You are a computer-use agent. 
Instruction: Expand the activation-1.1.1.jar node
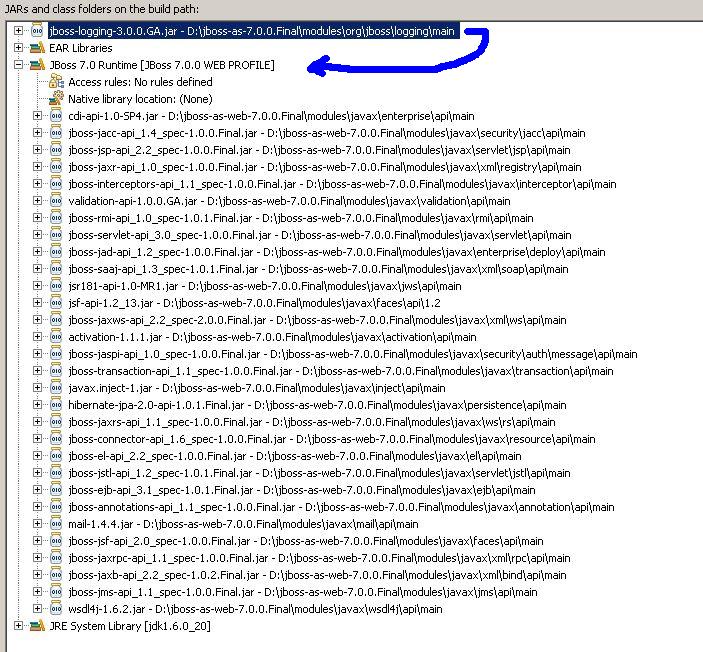click(x=38, y=337)
